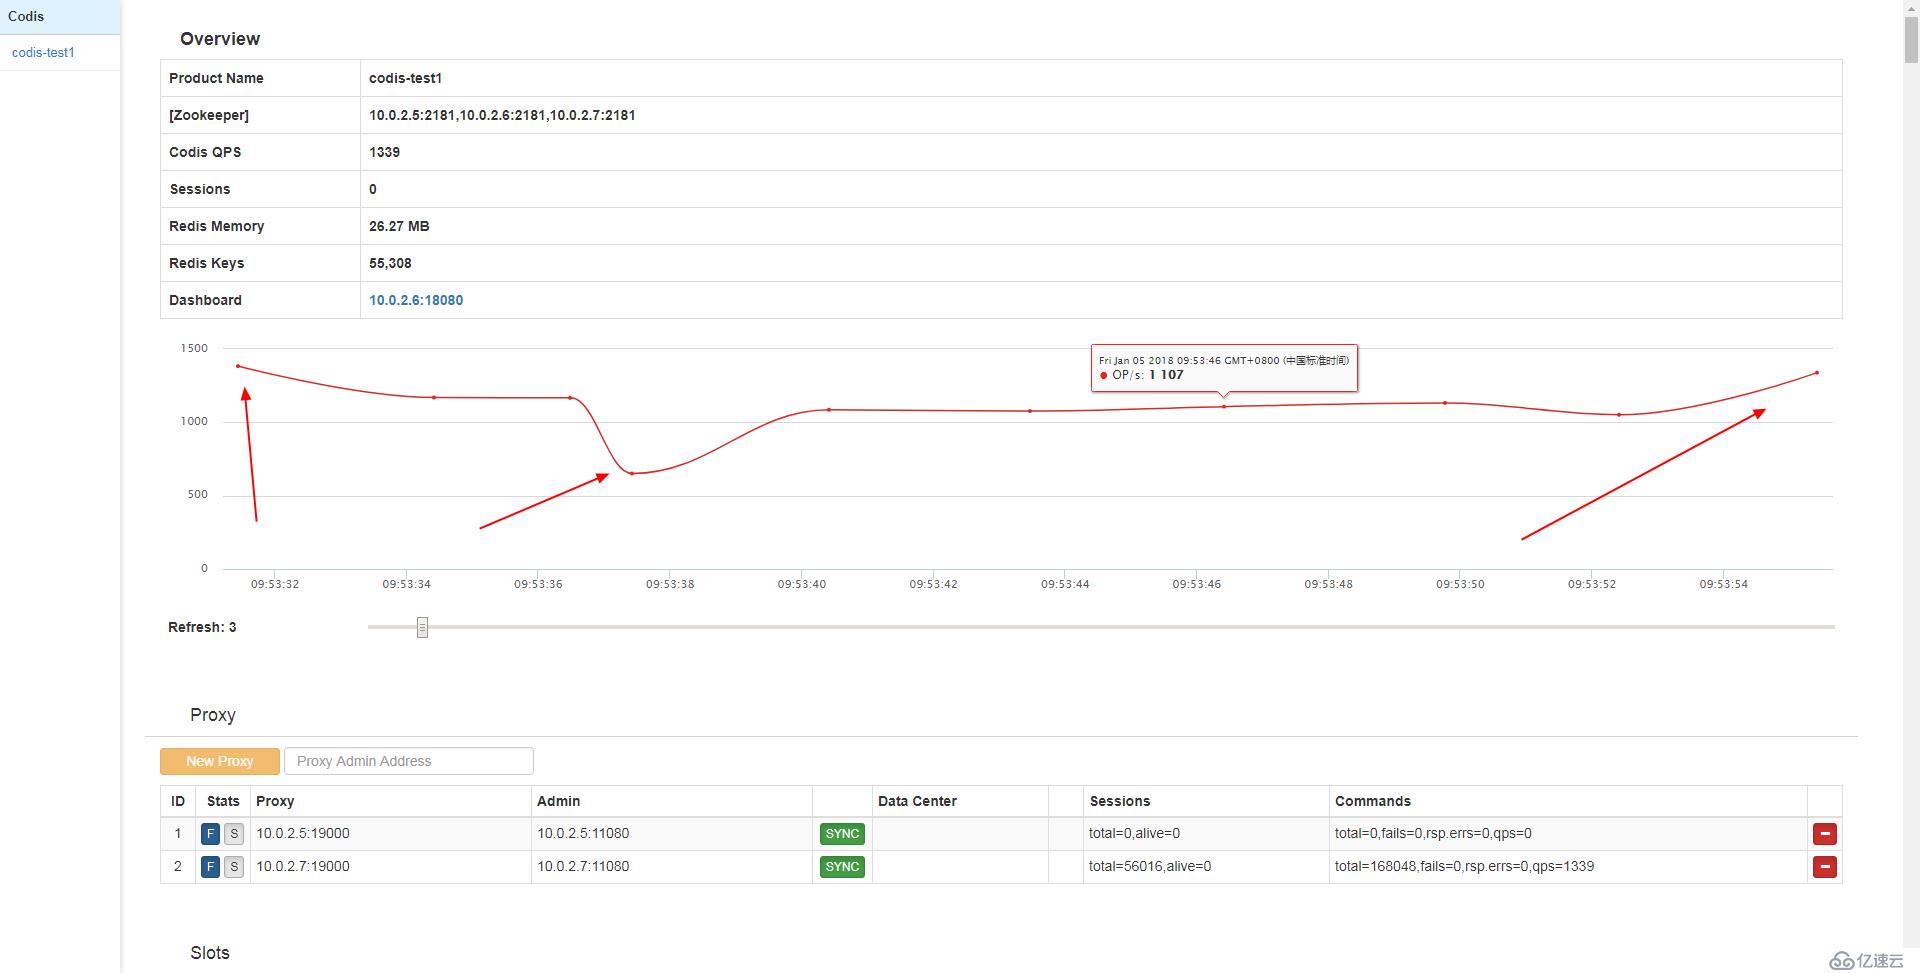Click the Data Center column header
Viewport: 1920px width, 973px height.
[x=917, y=801]
